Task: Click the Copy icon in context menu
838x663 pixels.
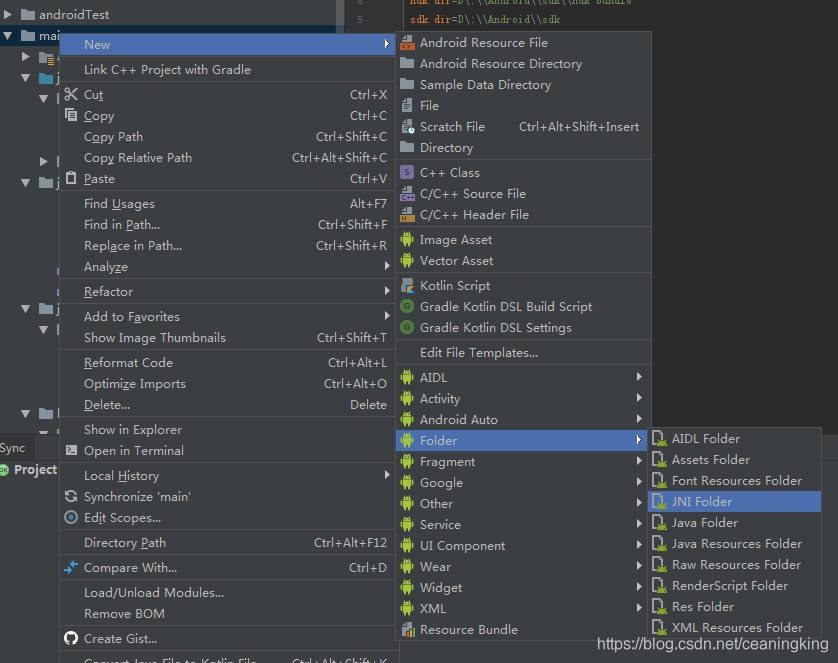Action: (71, 115)
